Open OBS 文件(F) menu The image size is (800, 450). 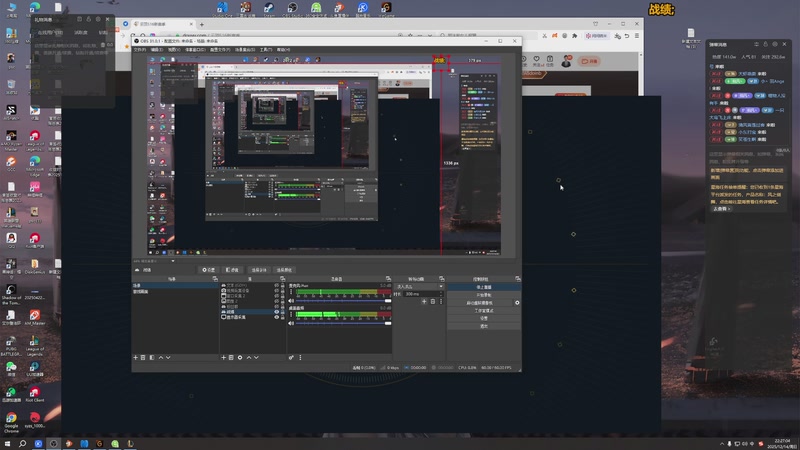click(x=139, y=49)
